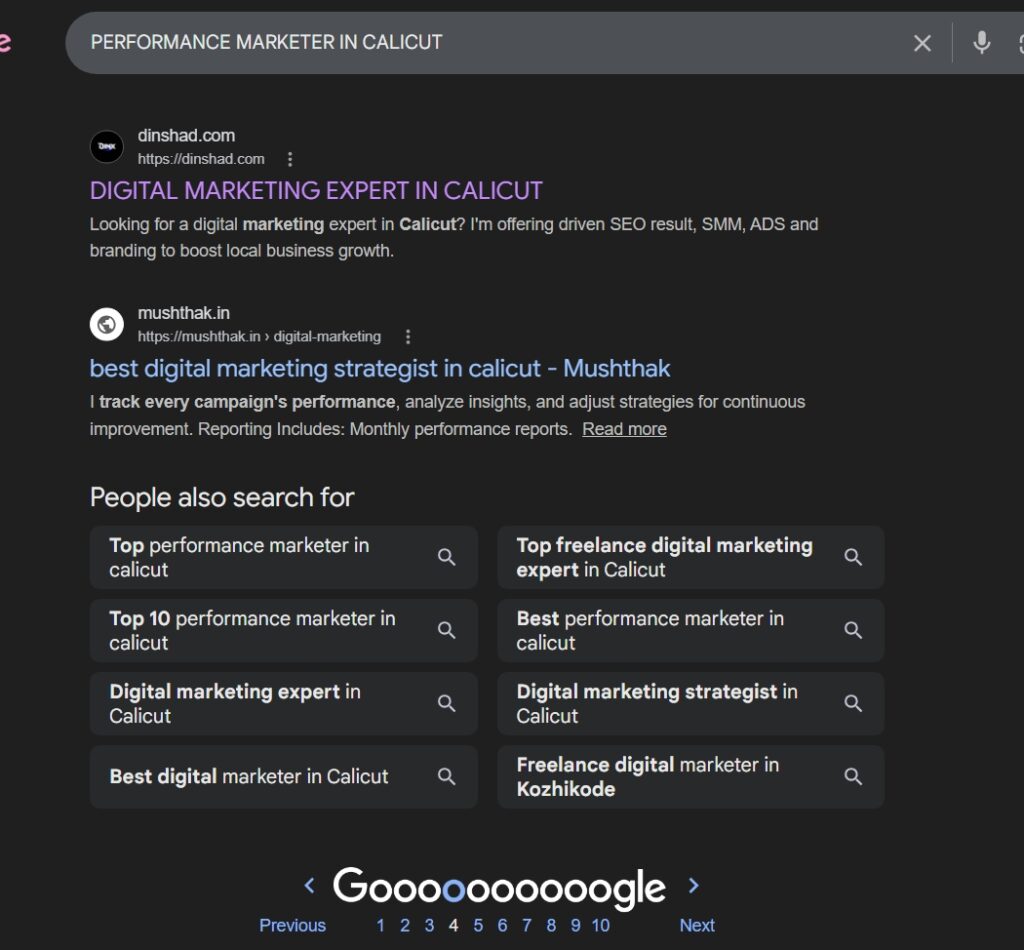Clear the search query with the X icon
This screenshot has height=950, width=1024.
[x=922, y=42]
